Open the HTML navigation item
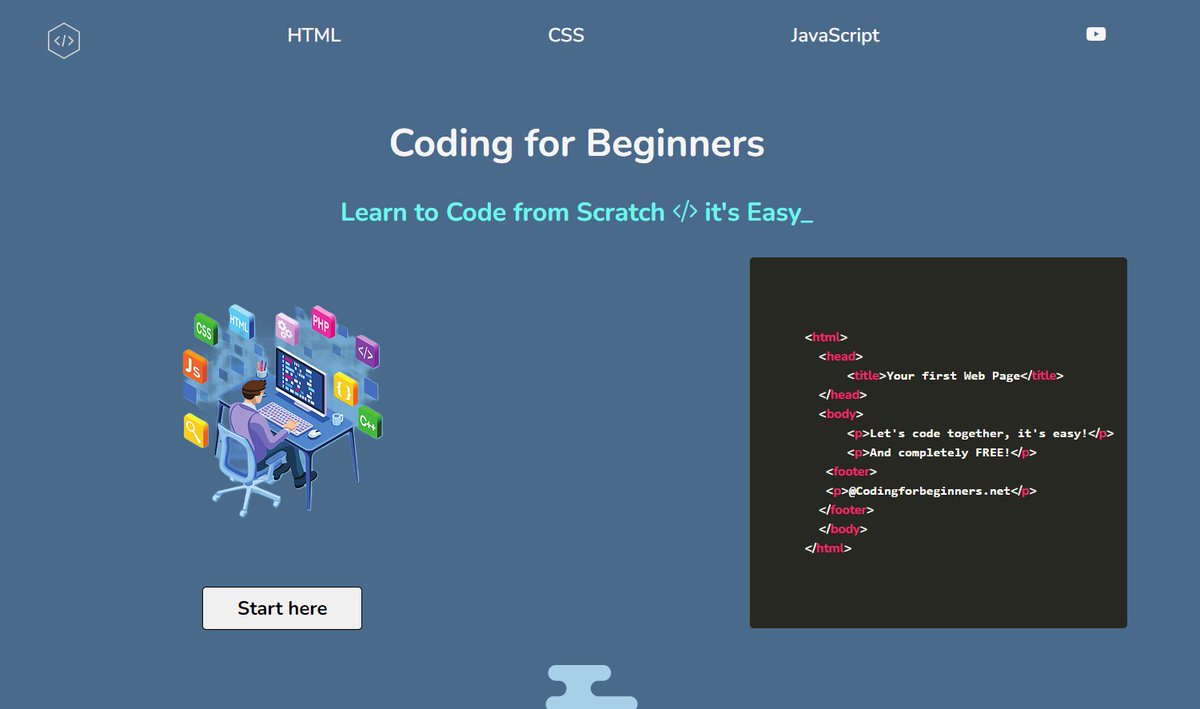 click(x=314, y=35)
